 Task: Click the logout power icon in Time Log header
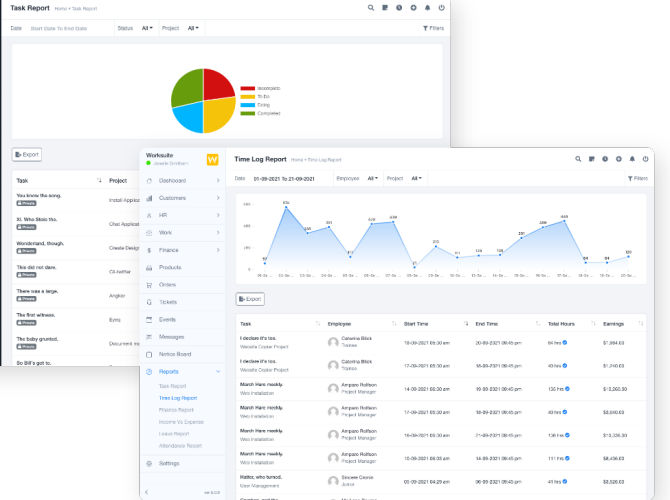(x=645, y=159)
